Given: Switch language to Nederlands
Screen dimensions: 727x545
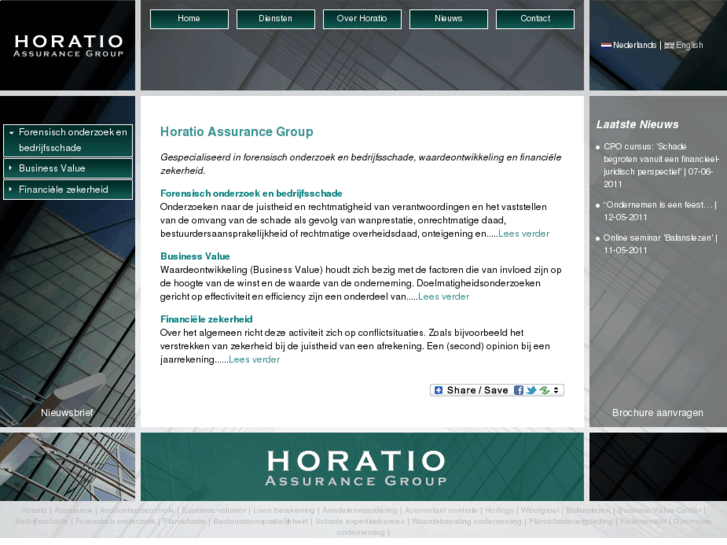Looking at the screenshot, I should coord(634,45).
